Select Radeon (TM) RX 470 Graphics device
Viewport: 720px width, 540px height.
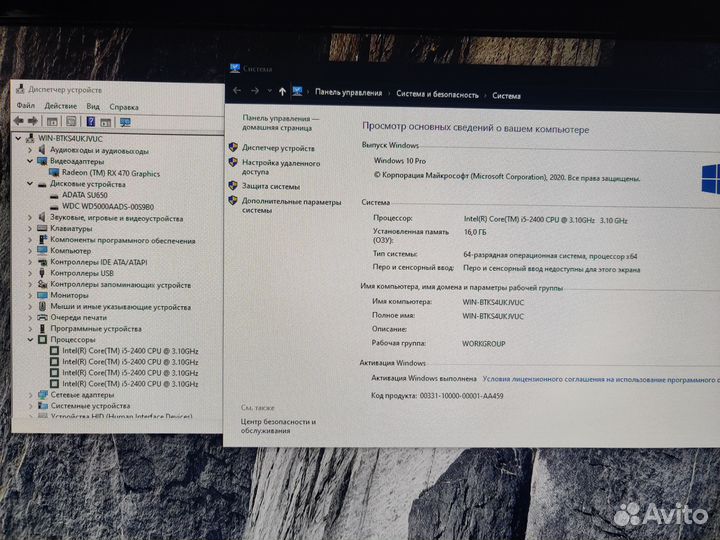click(111, 173)
